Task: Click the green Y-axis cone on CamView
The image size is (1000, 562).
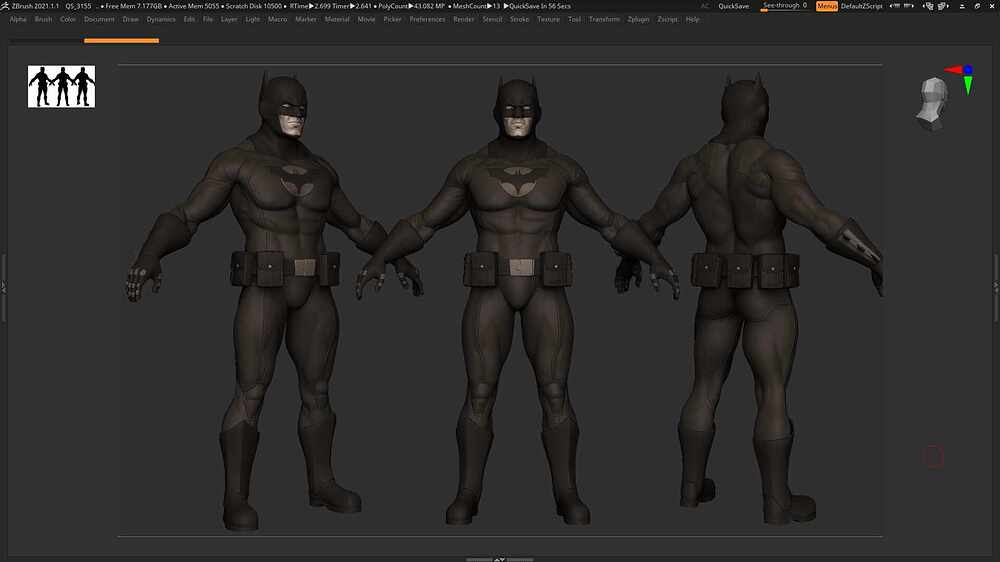Action: 968,85
